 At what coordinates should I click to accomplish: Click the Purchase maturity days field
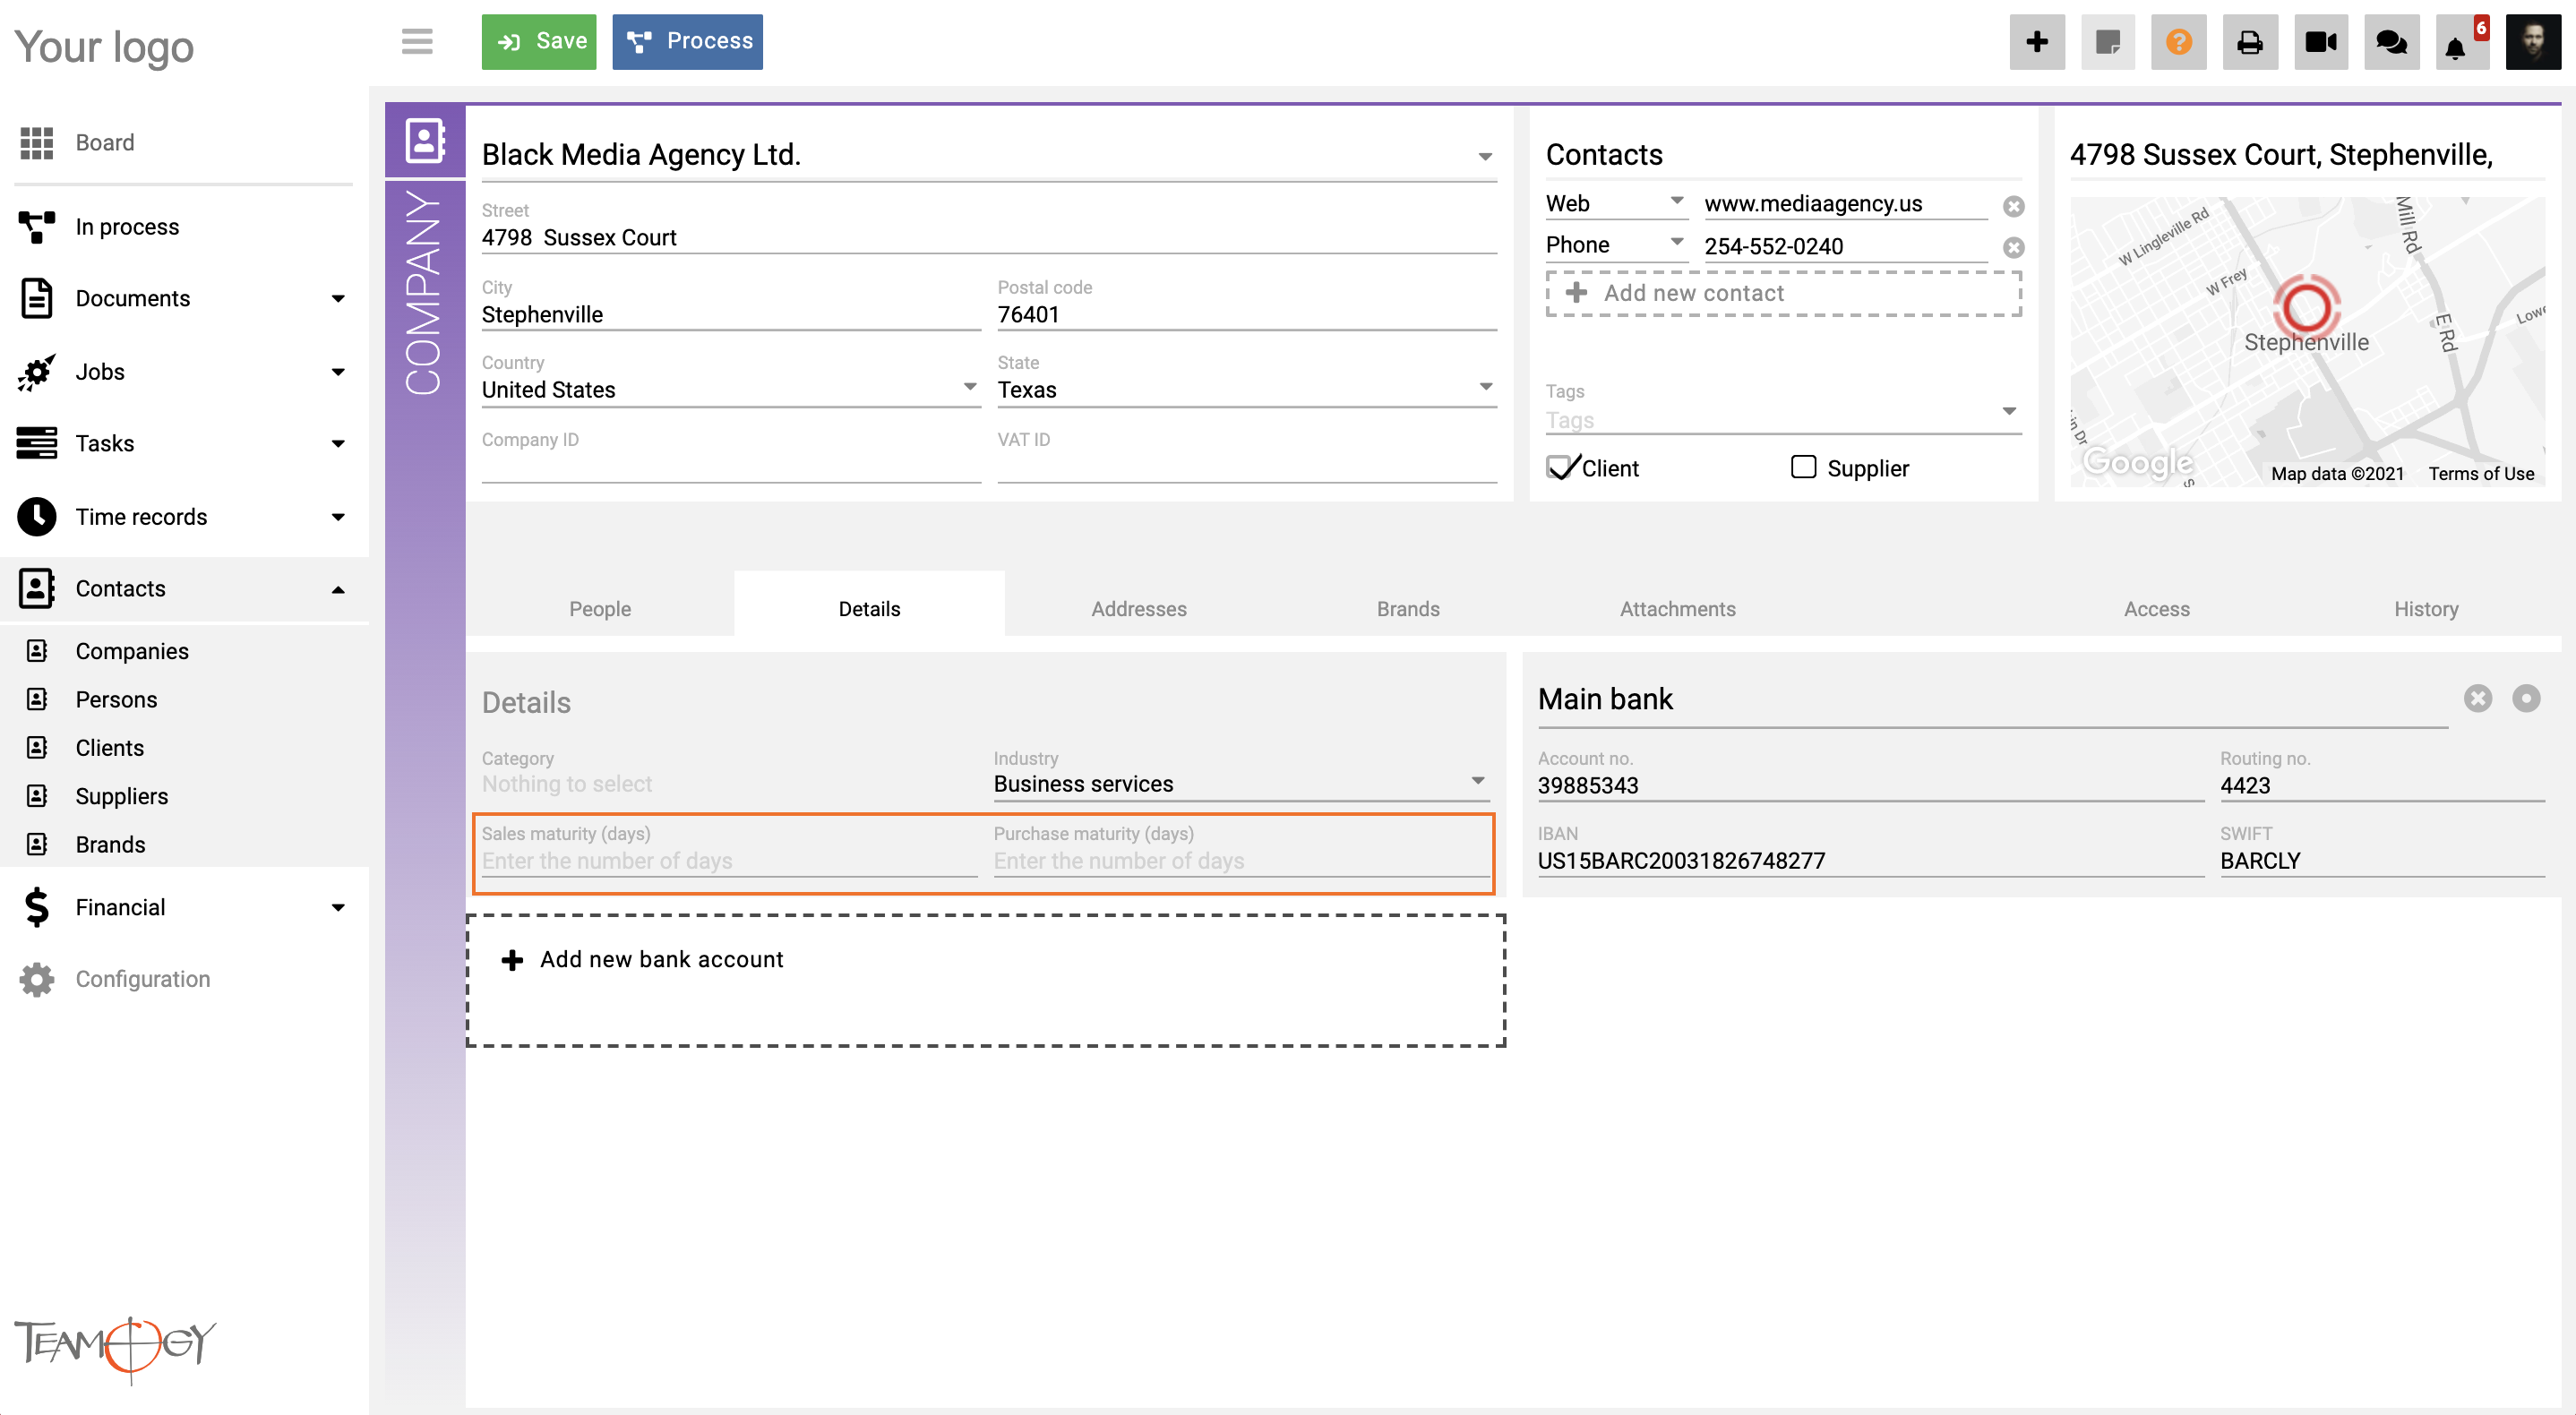click(1241, 860)
